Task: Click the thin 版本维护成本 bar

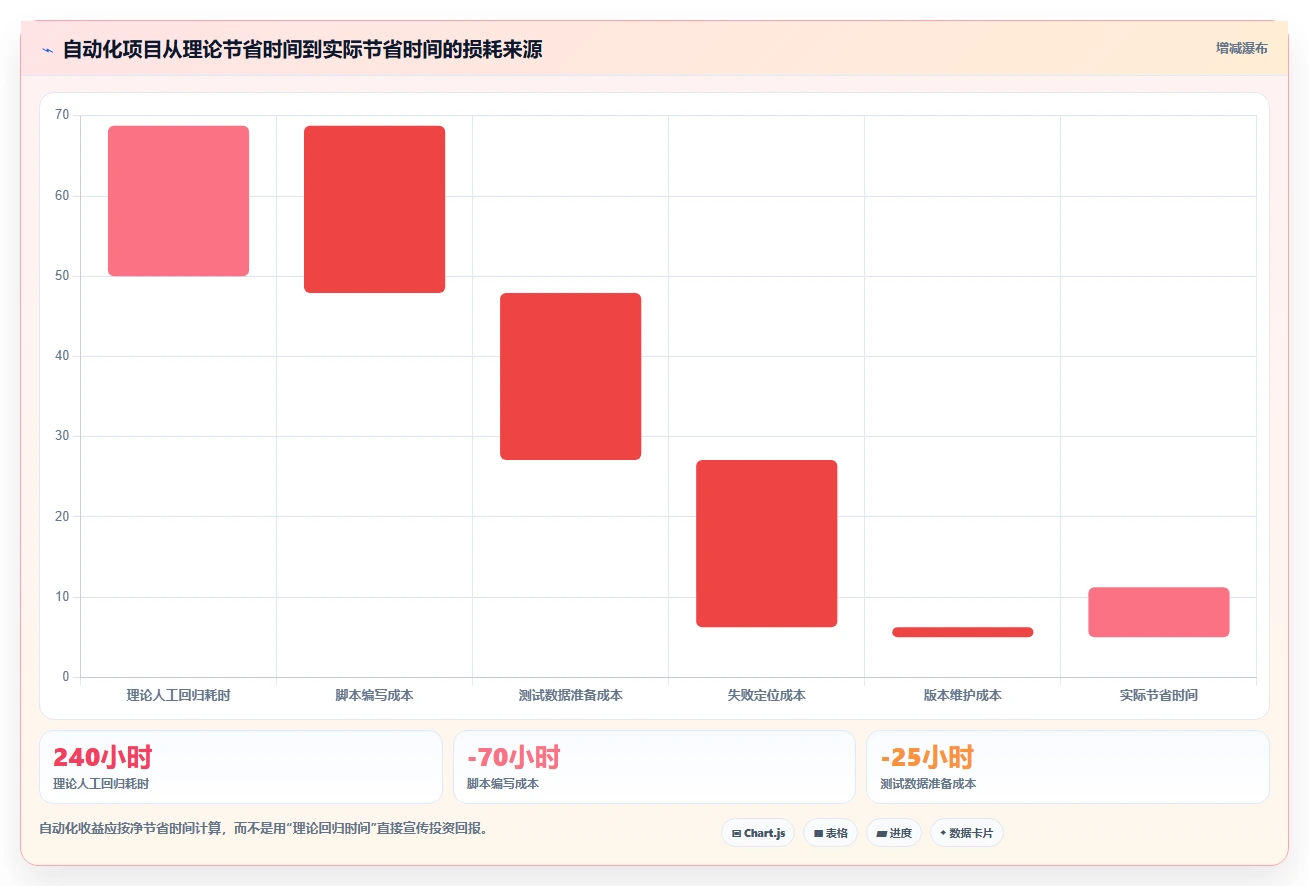Action: 962,632
